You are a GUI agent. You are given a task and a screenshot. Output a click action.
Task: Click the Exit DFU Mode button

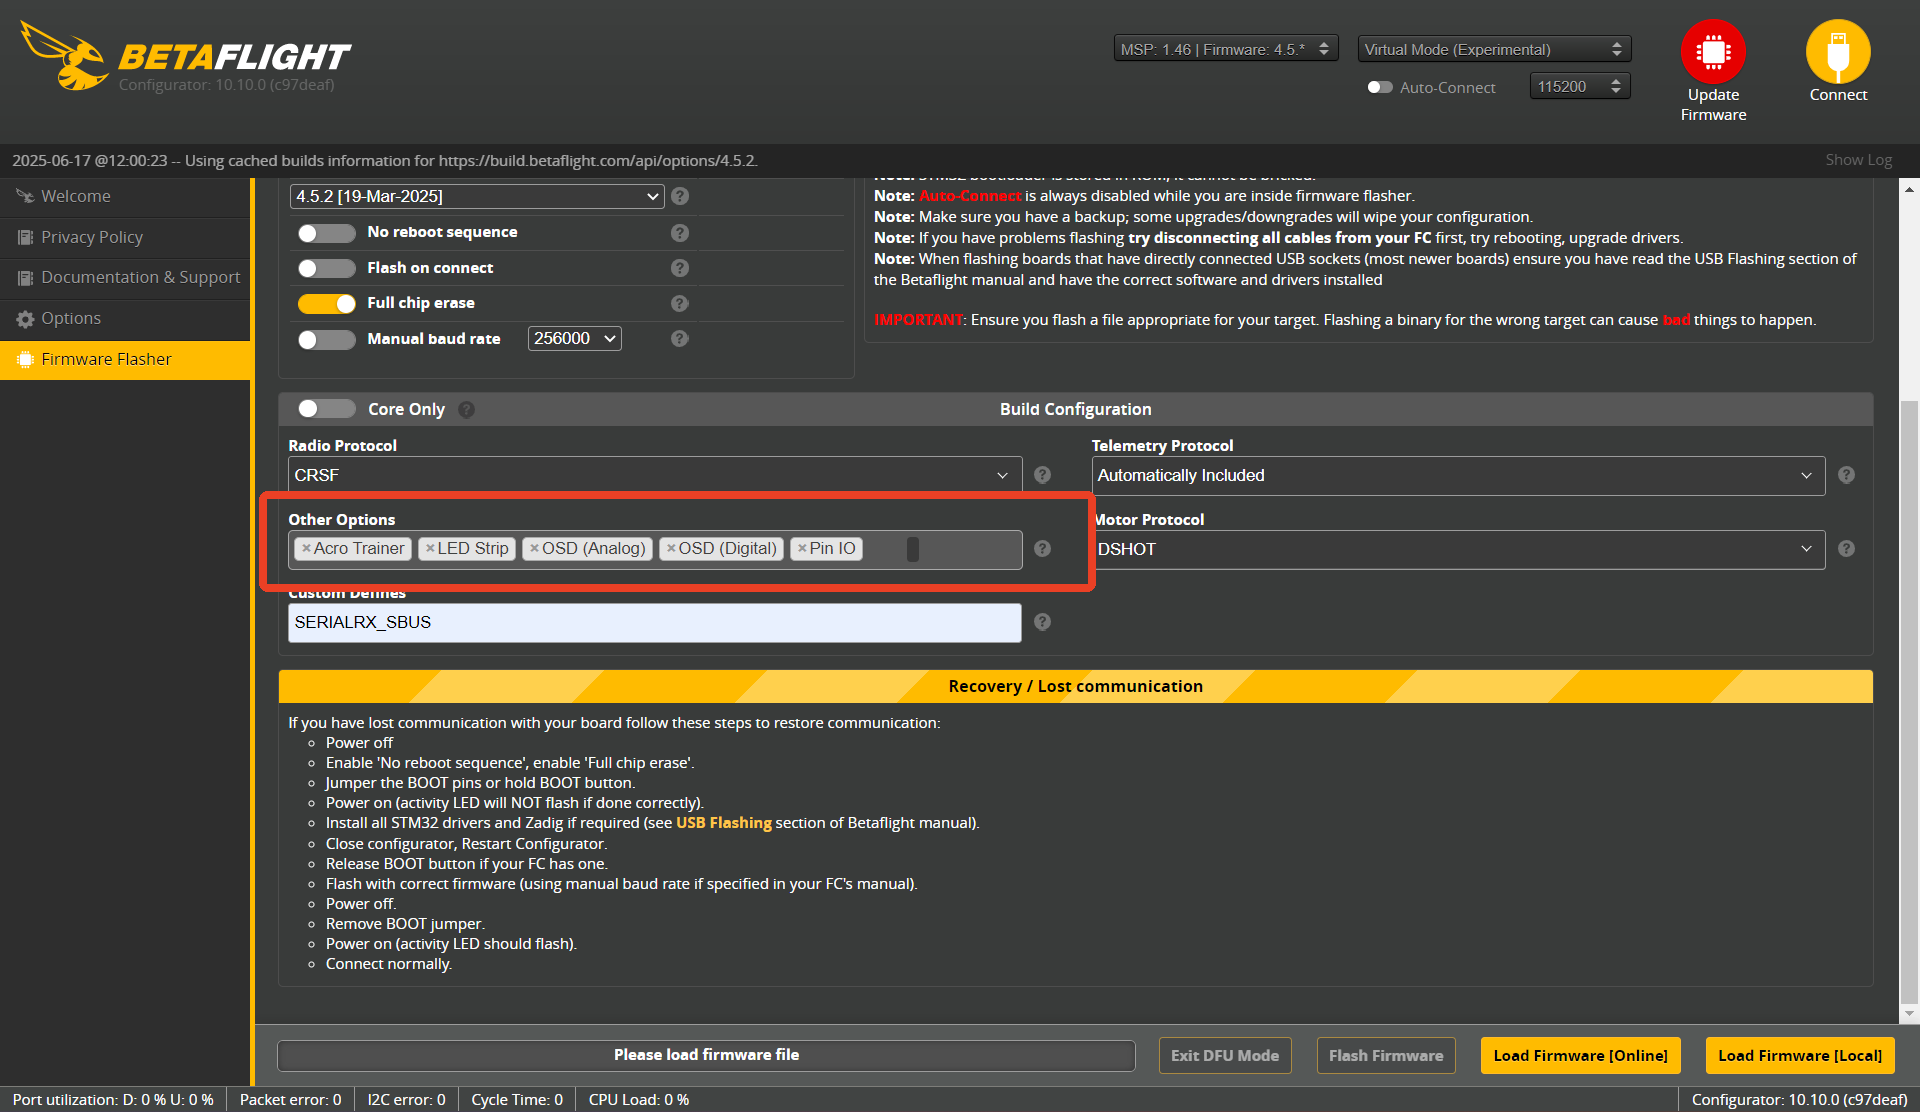pyautogui.click(x=1225, y=1055)
